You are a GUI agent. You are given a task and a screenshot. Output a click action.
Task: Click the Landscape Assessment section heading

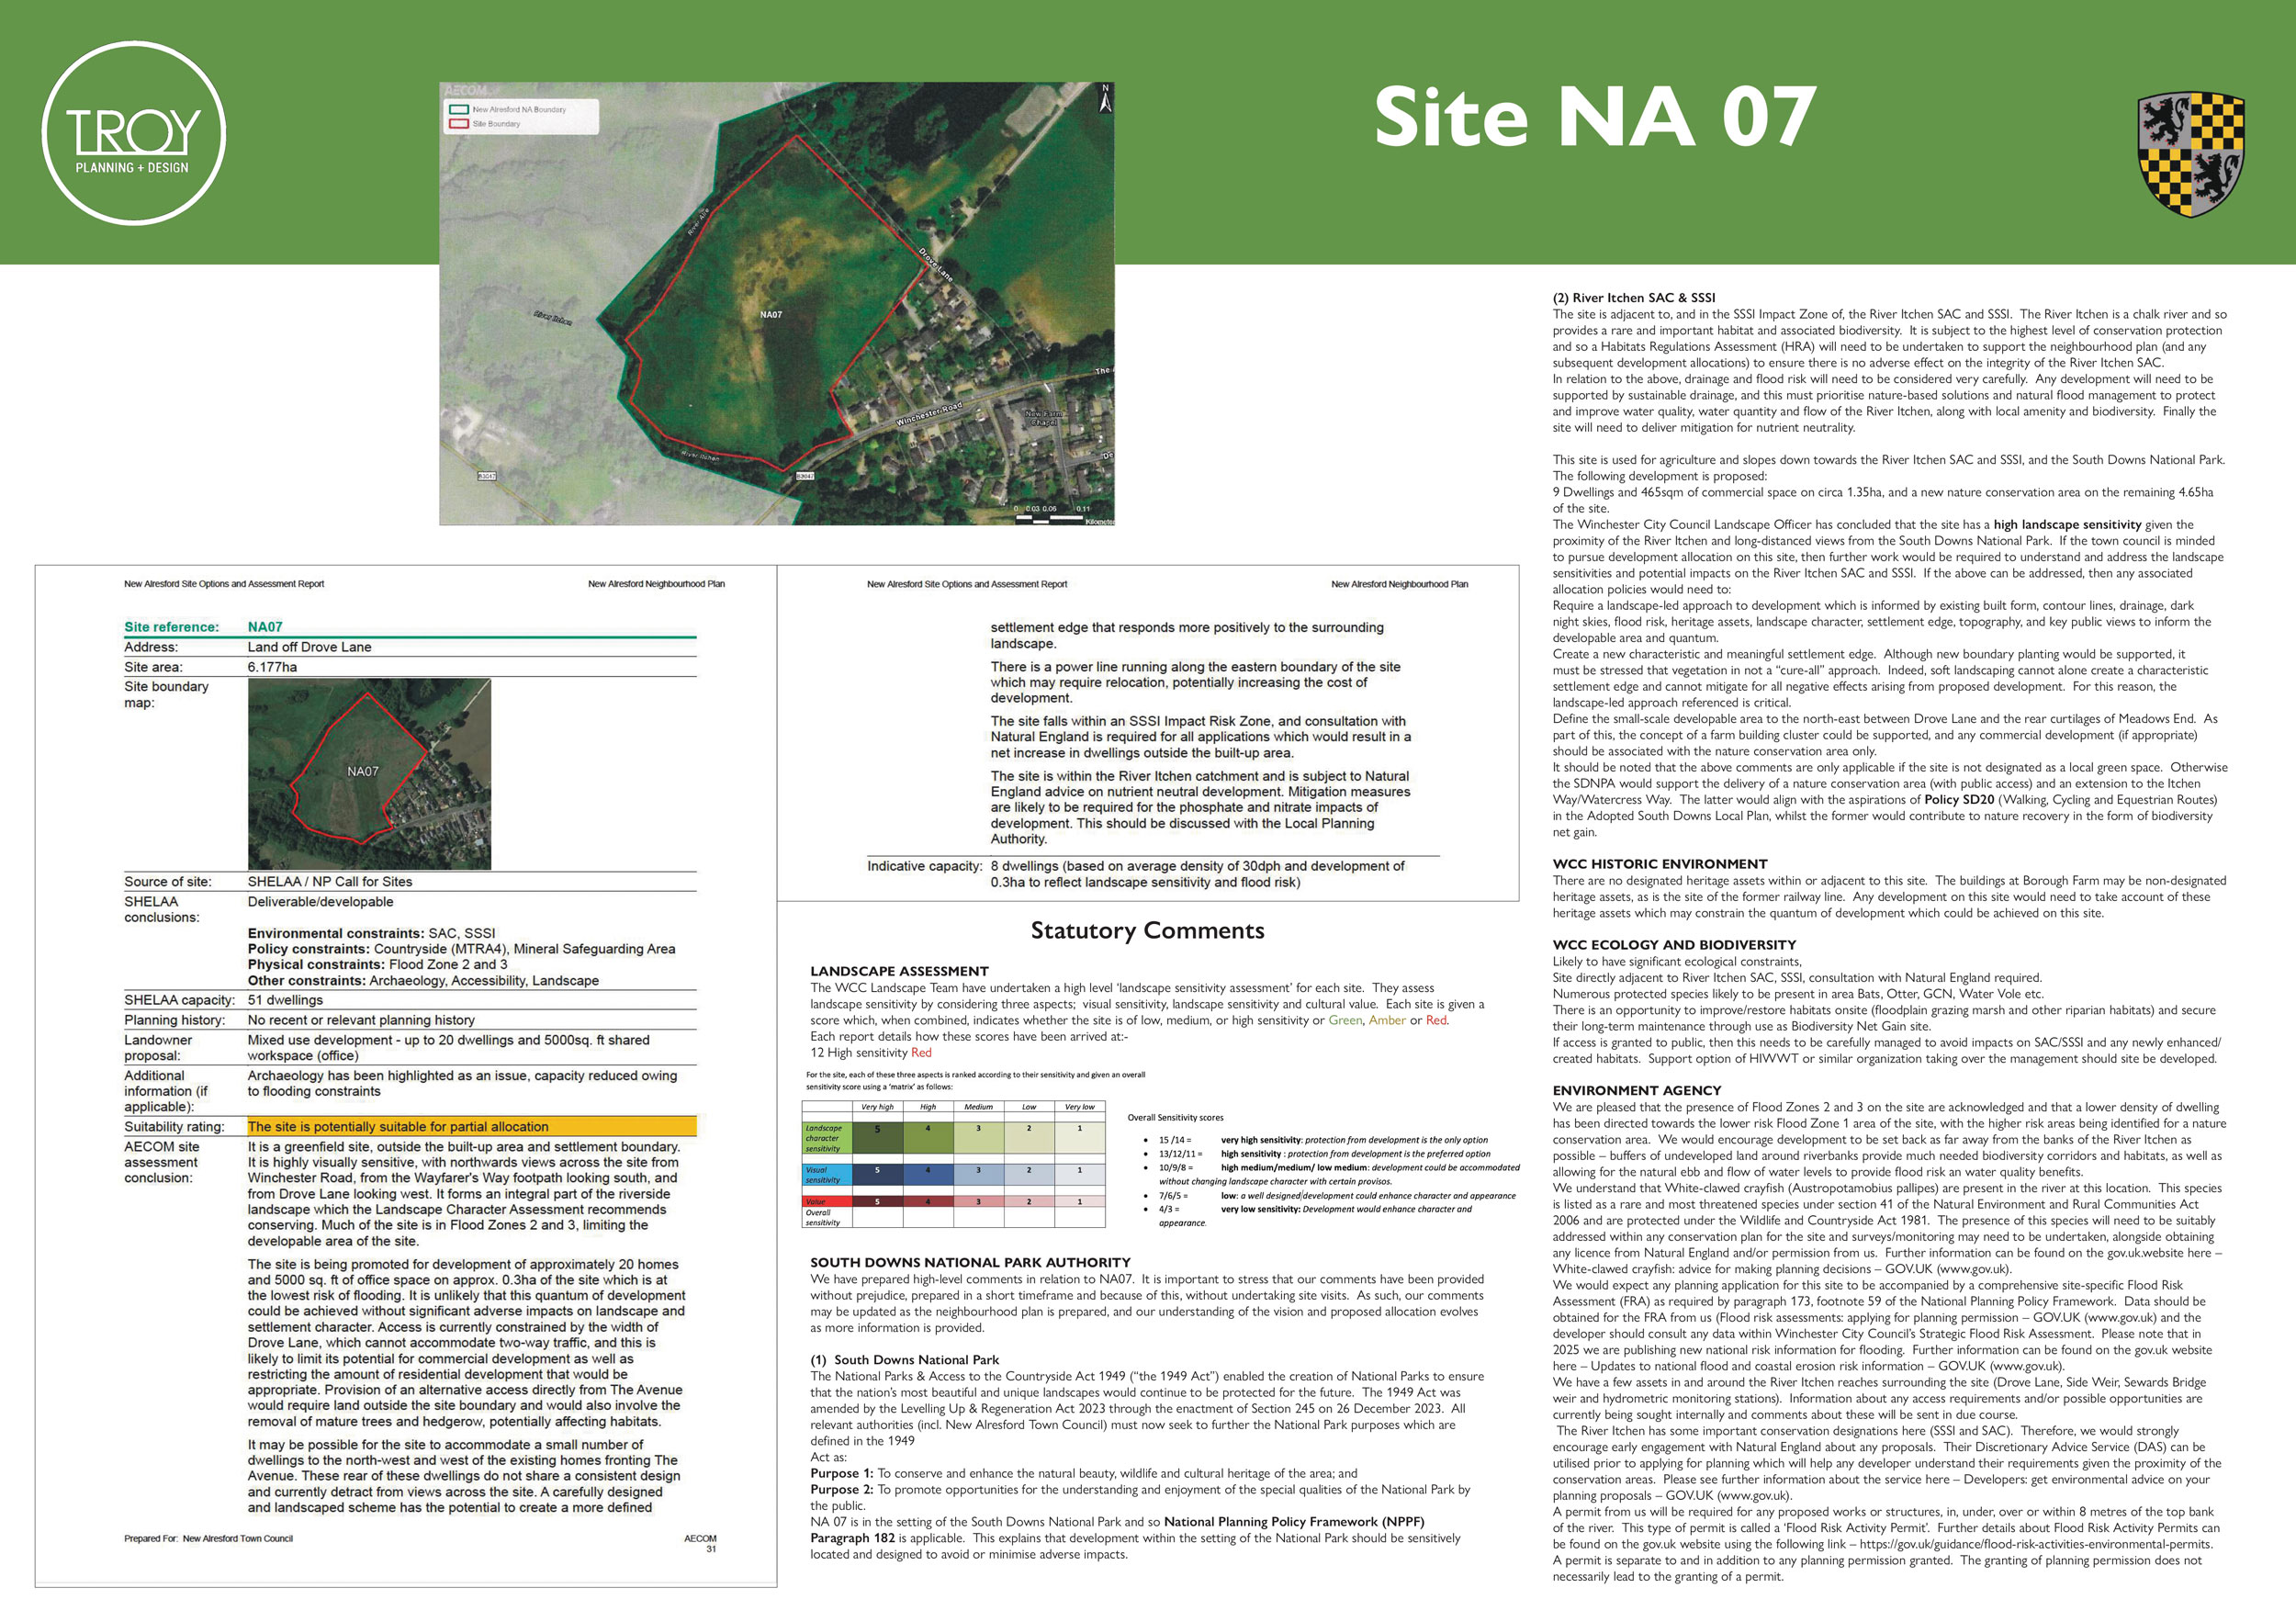point(899,971)
